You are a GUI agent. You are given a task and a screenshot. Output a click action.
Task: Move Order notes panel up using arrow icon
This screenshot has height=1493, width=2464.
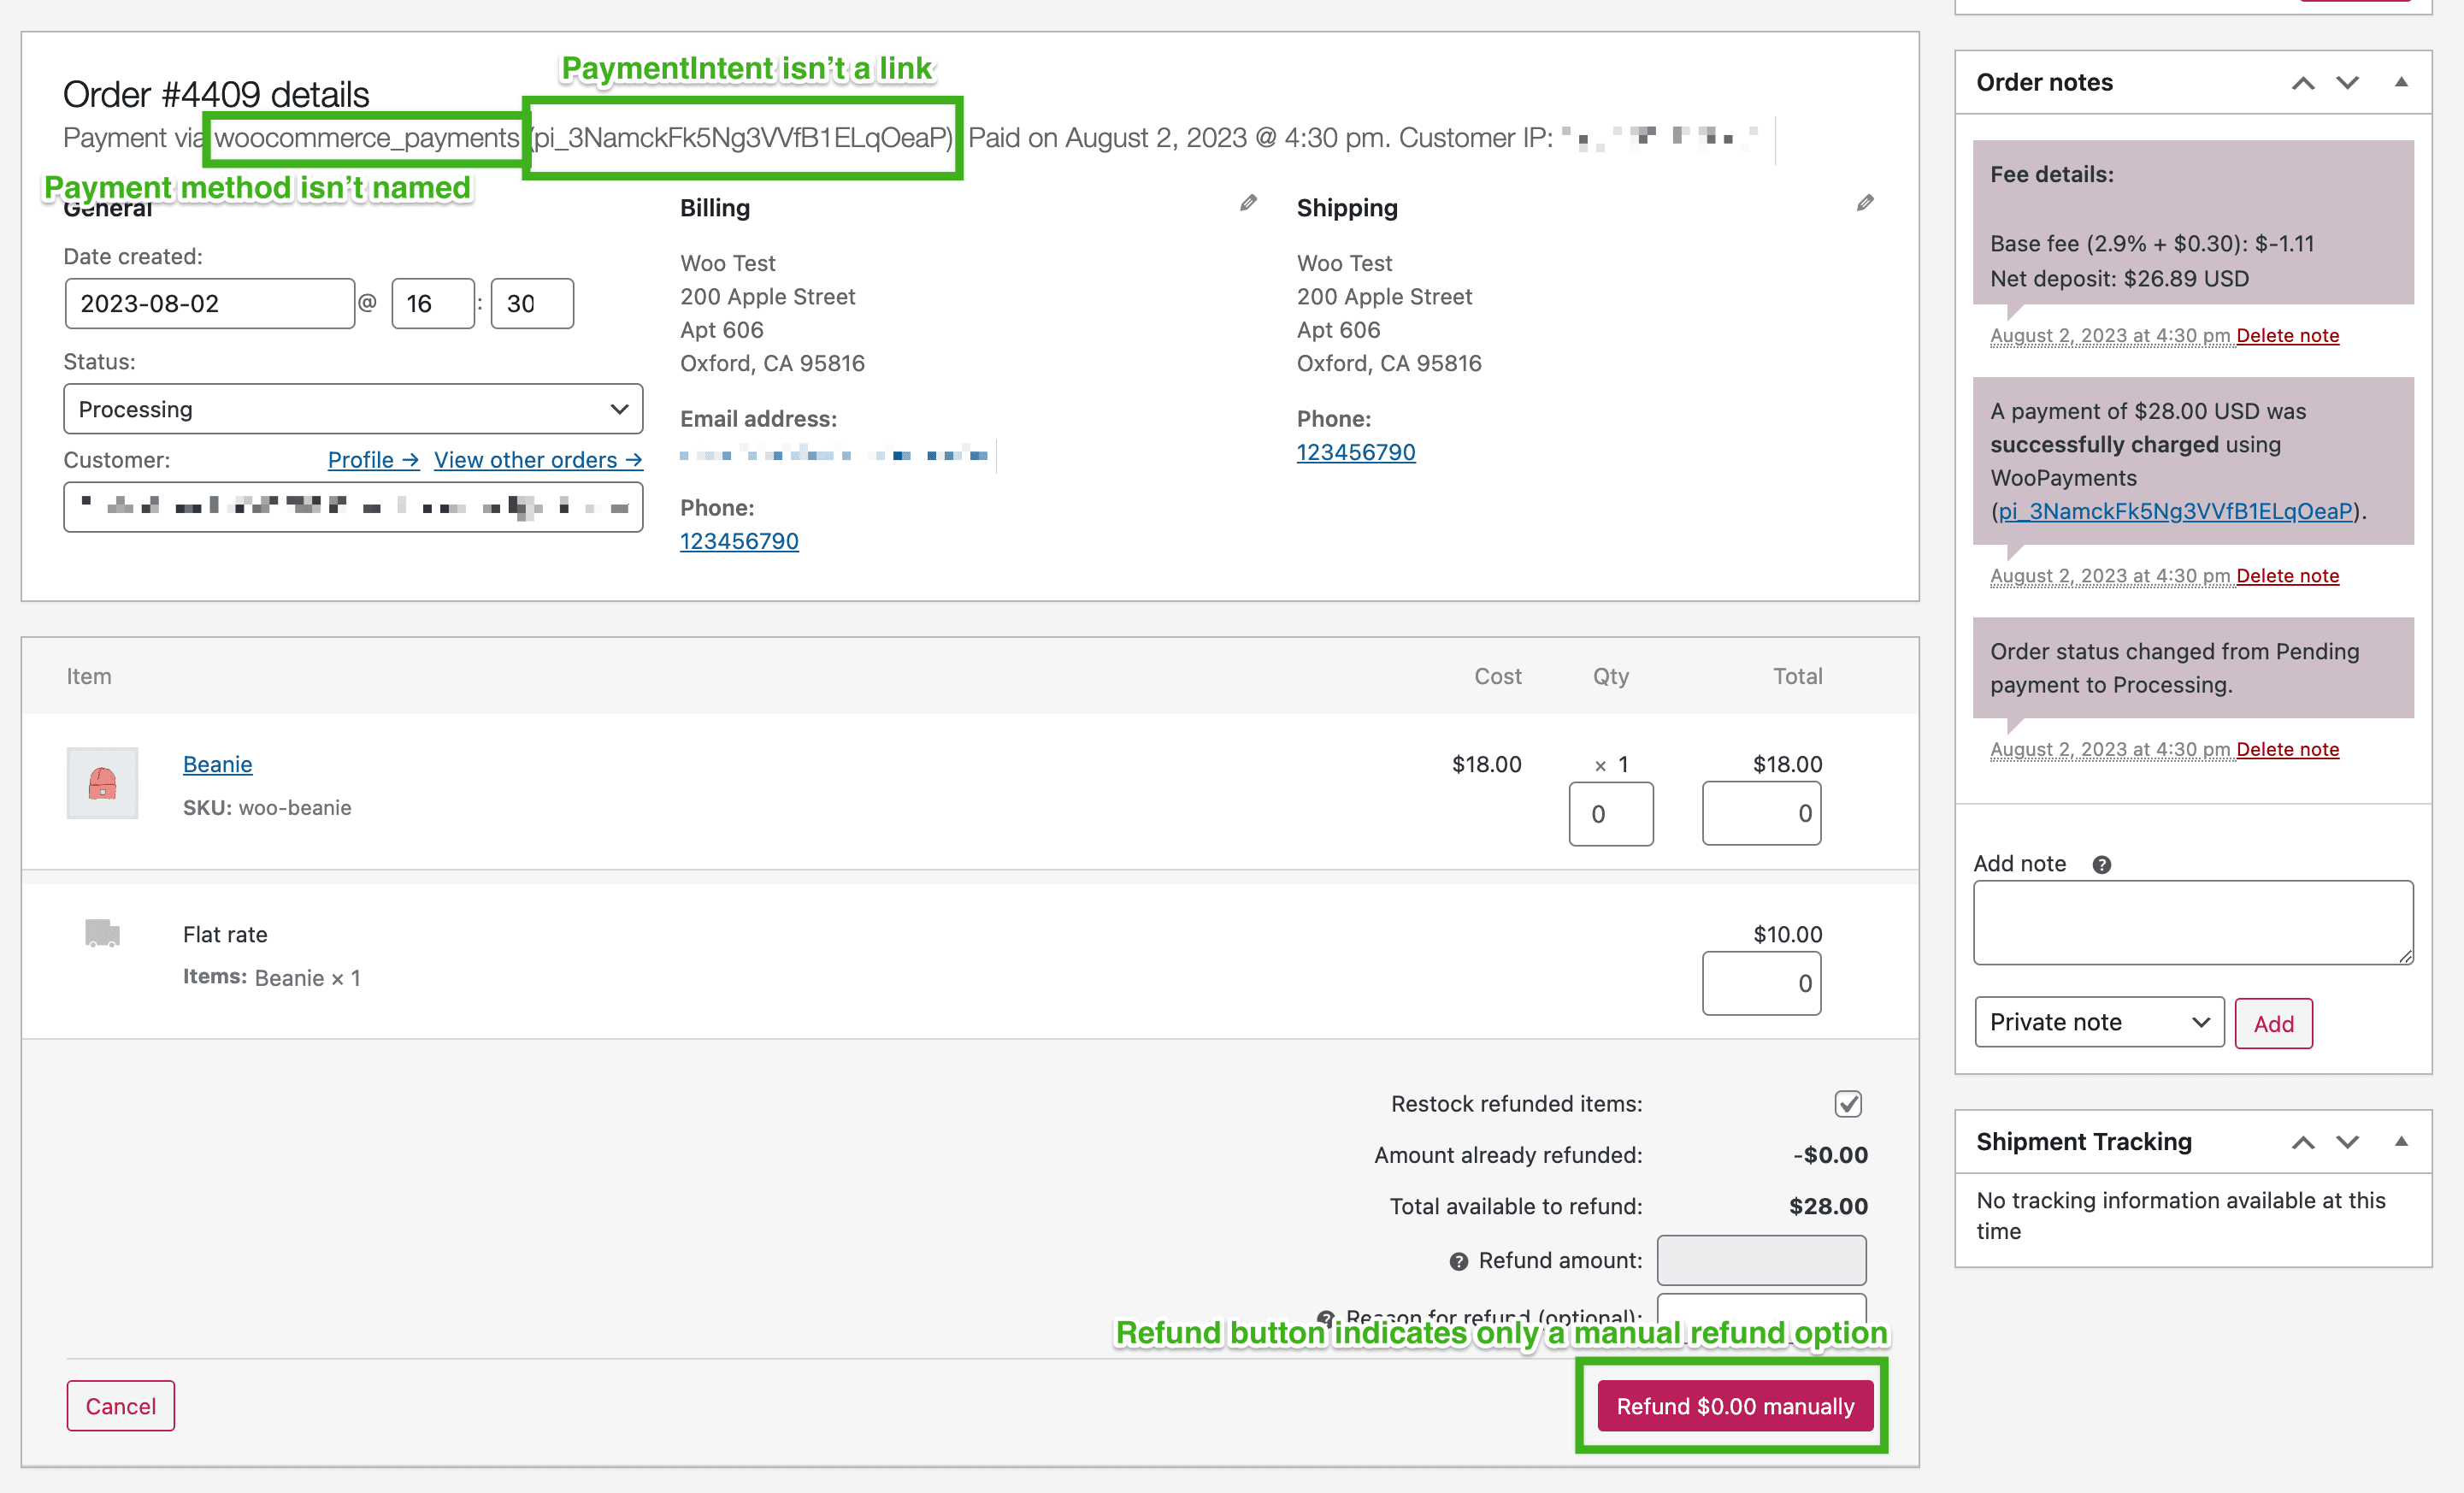[2304, 84]
